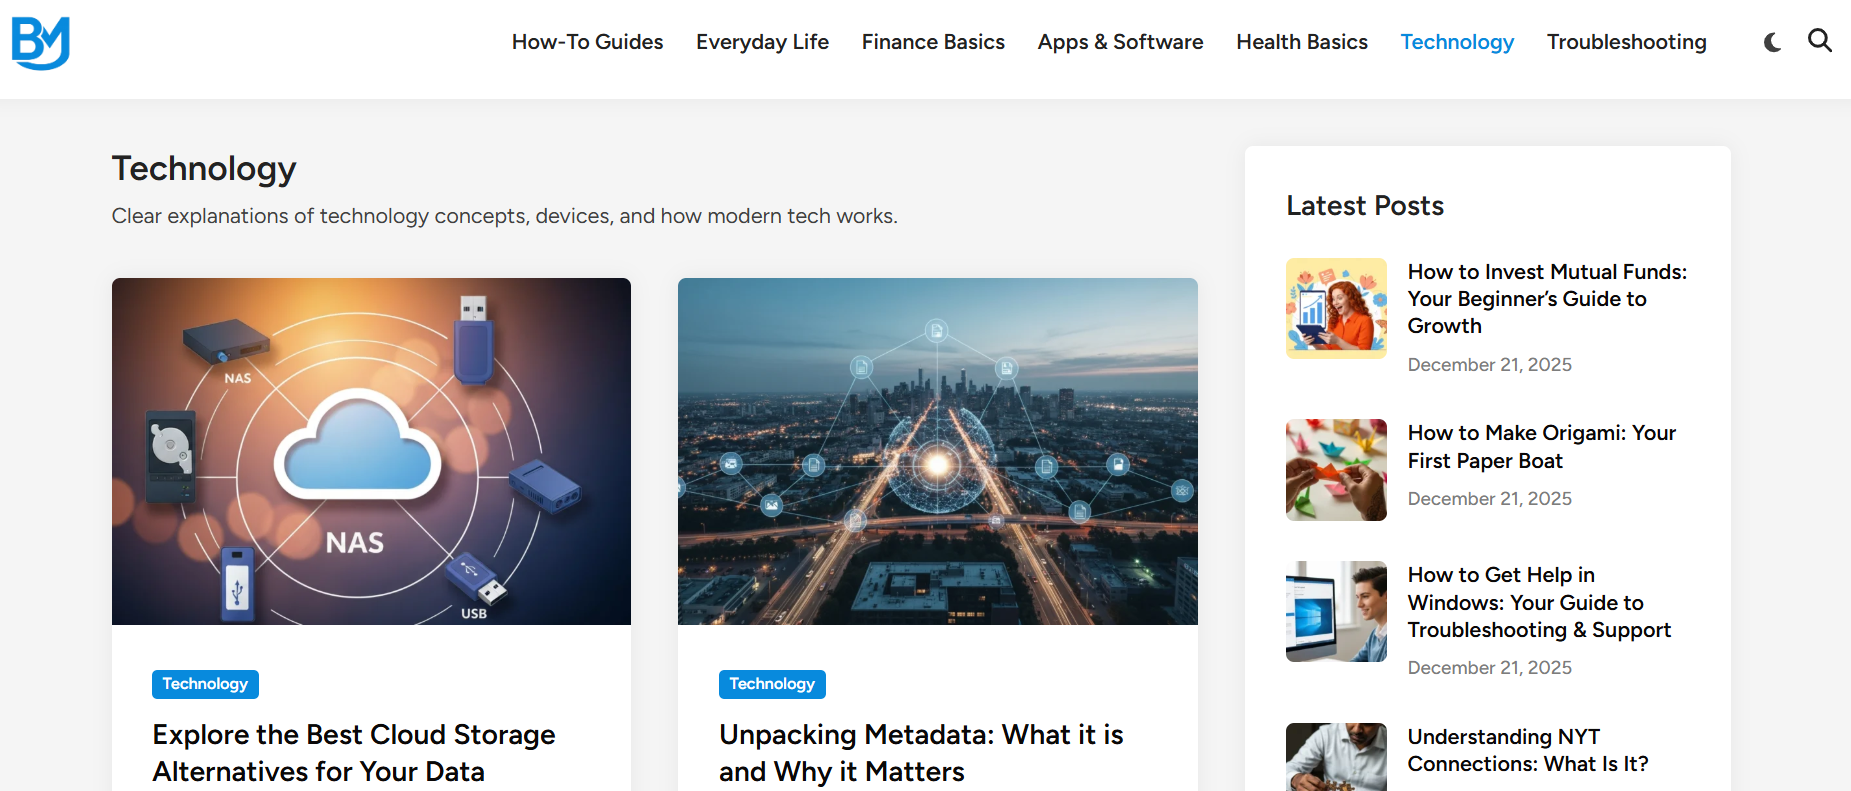This screenshot has height=791, width=1851.
Task: Open the mutual funds post thumbnail
Action: click(1336, 308)
